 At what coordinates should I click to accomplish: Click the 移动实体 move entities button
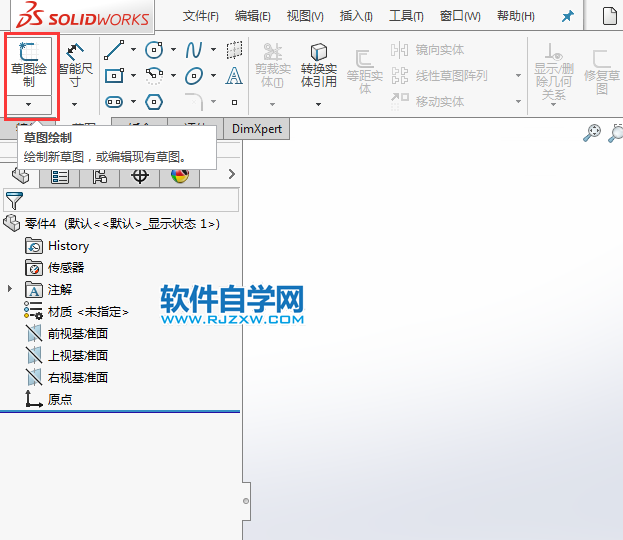coord(428,102)
